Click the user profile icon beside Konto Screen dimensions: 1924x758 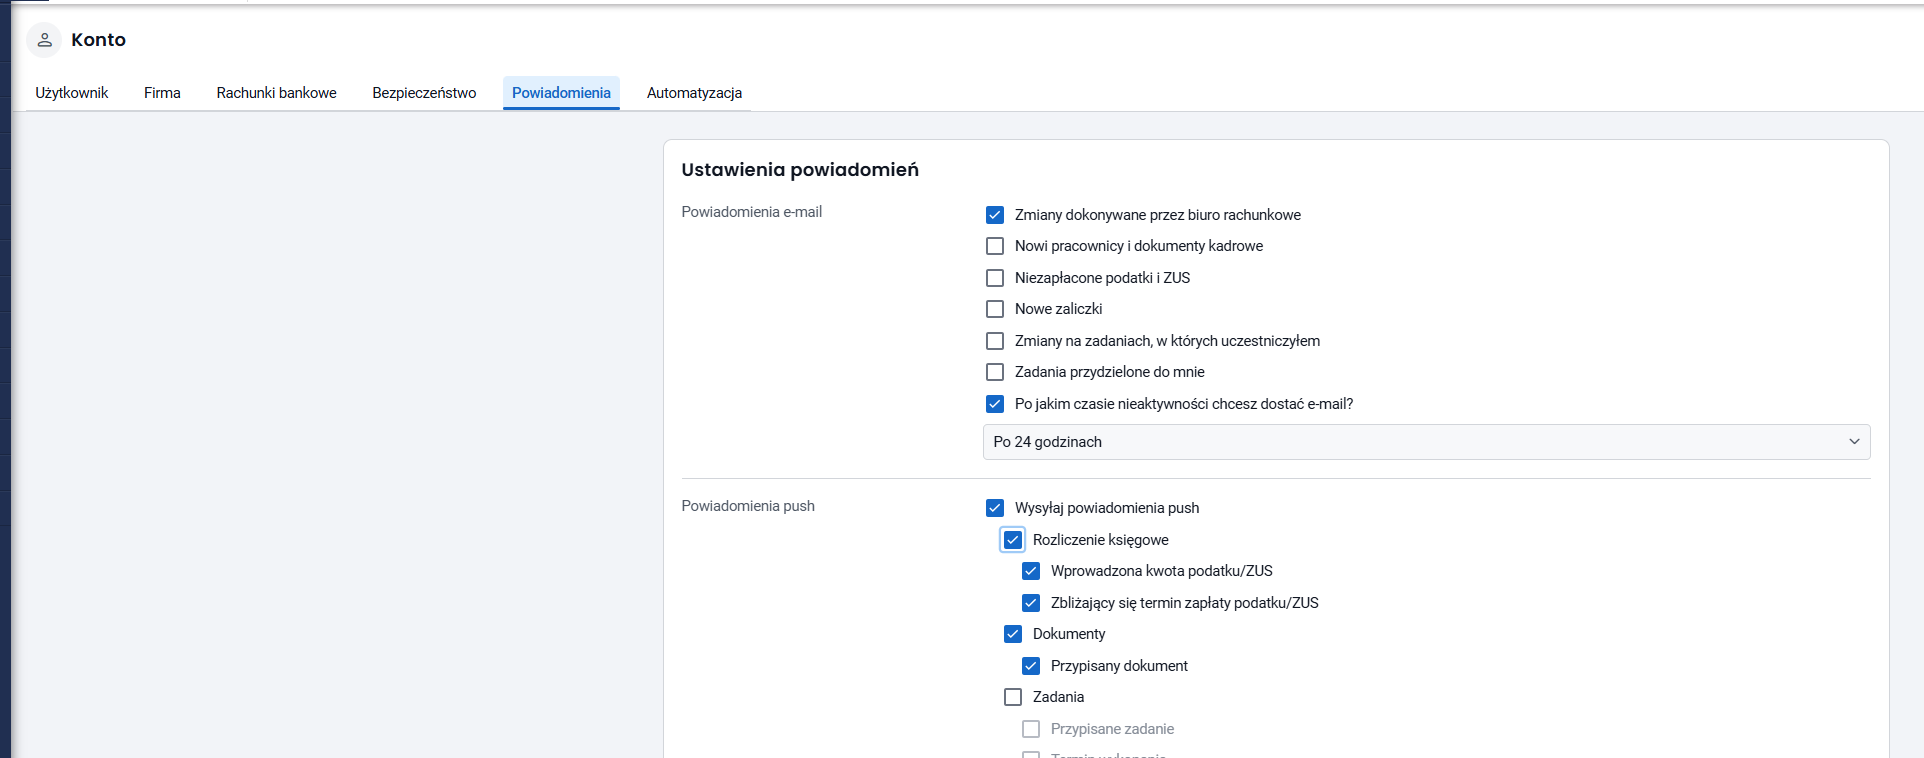tap(44, 40)
